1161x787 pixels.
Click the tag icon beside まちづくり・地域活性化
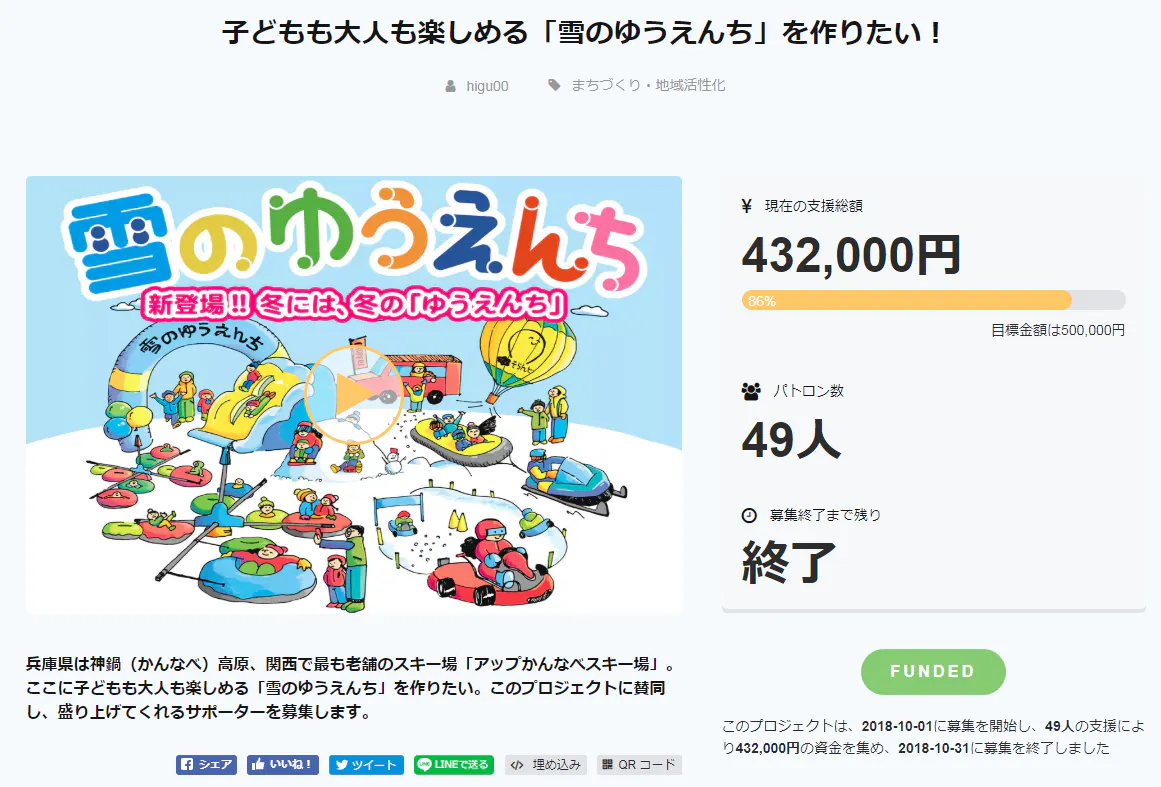(554, 86)
